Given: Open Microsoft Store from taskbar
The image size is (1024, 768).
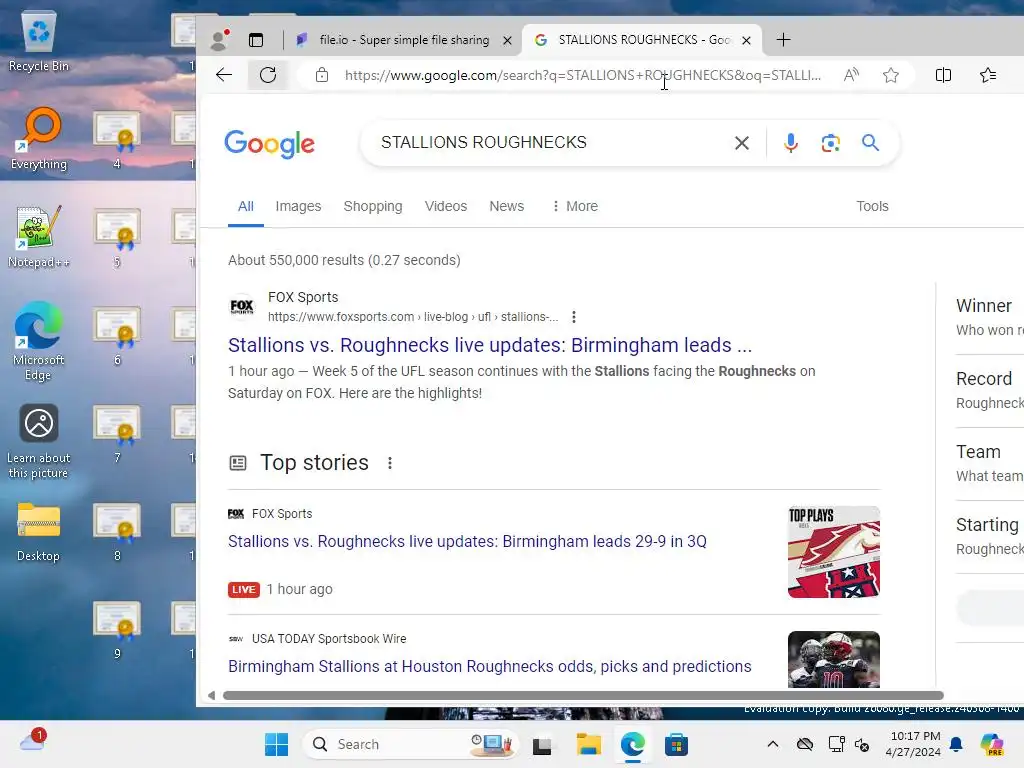Looking at the screenshot, I should pos(676,744).
